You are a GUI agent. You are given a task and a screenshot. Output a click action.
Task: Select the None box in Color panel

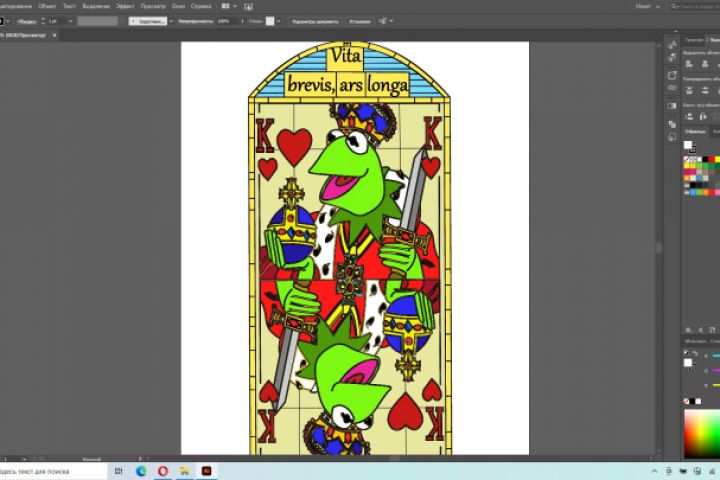coord(686,401)
